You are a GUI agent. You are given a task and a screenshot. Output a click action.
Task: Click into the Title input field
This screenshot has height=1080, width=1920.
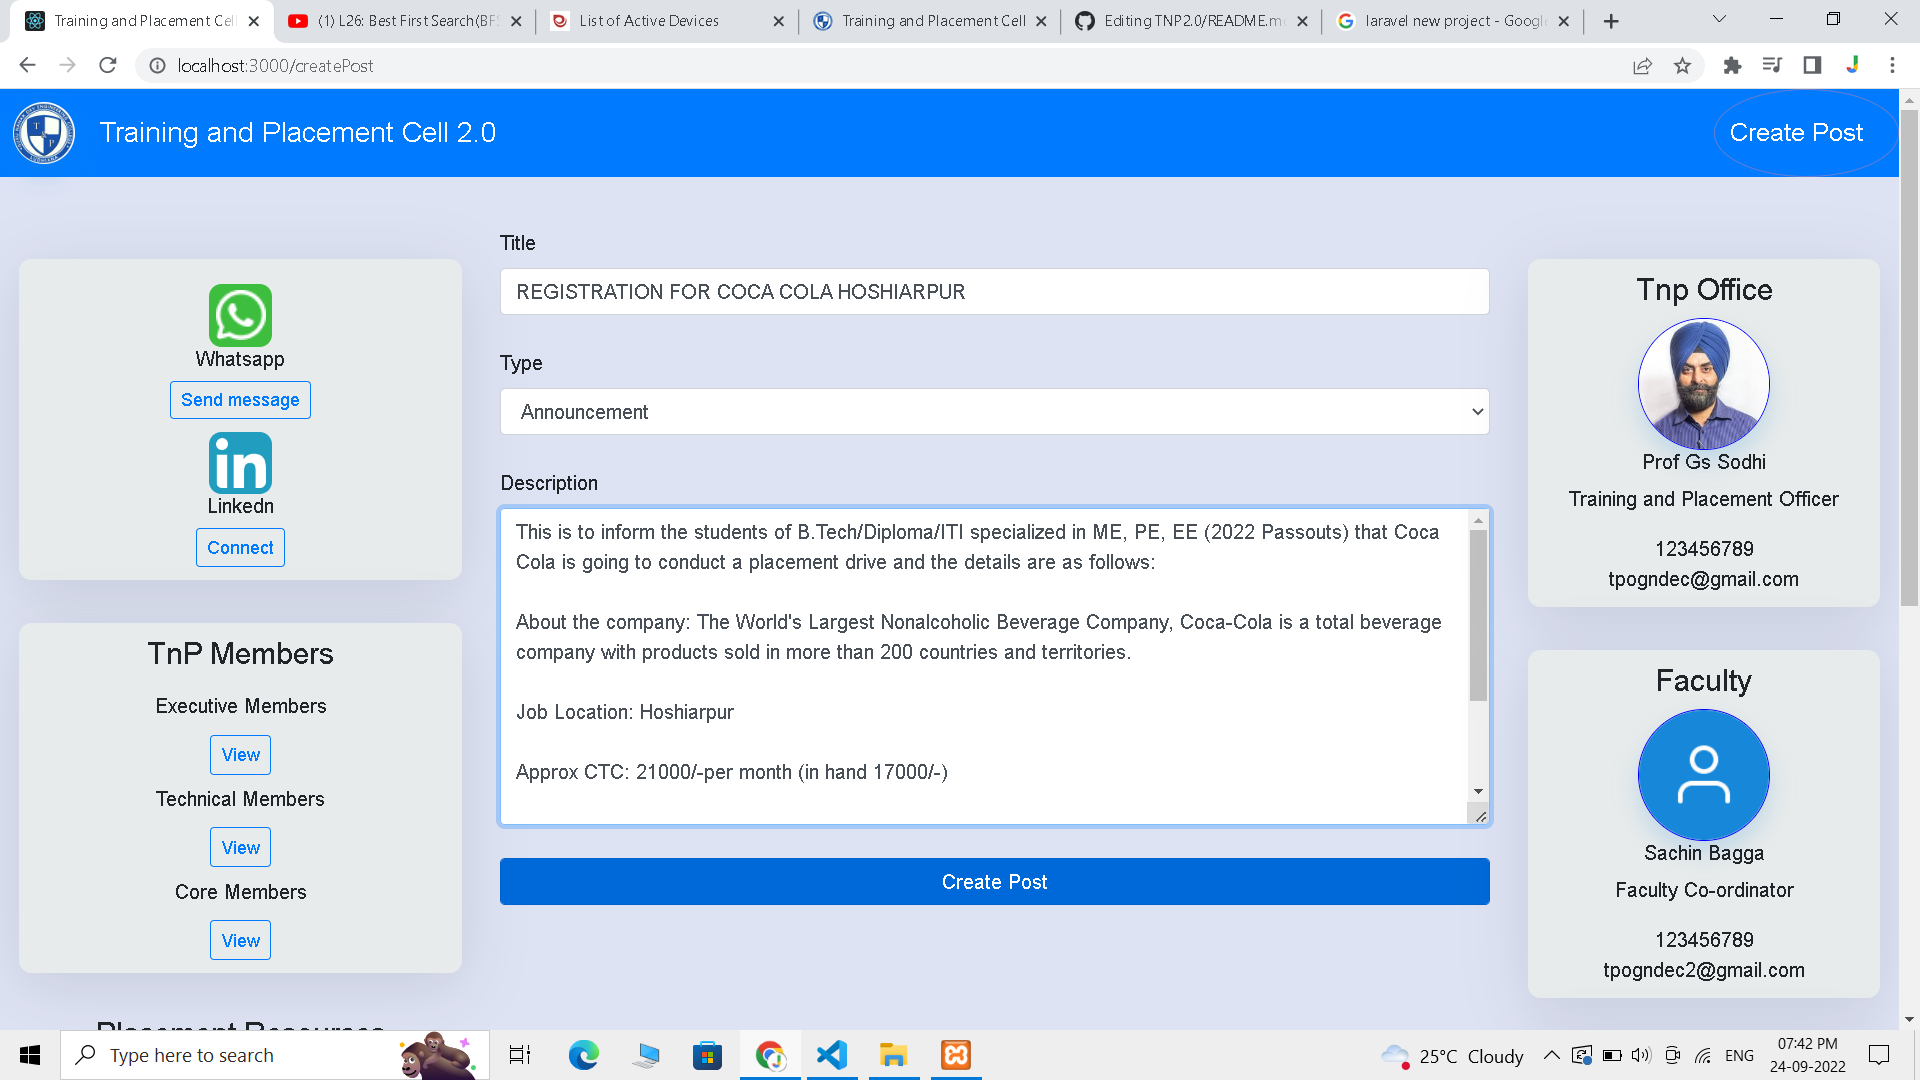994,292
